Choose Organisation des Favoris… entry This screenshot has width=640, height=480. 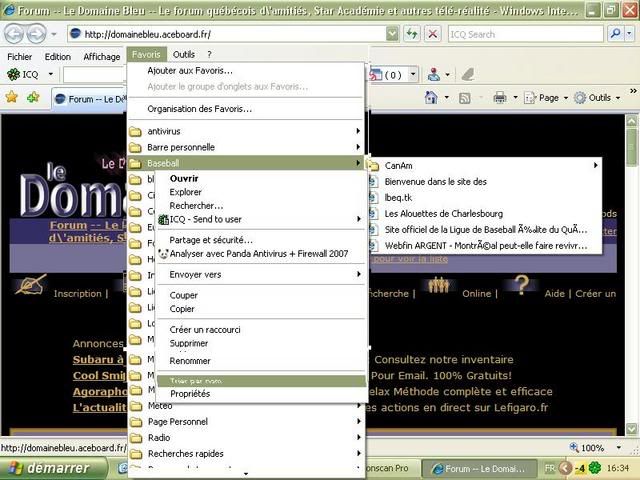coord(245,109)
